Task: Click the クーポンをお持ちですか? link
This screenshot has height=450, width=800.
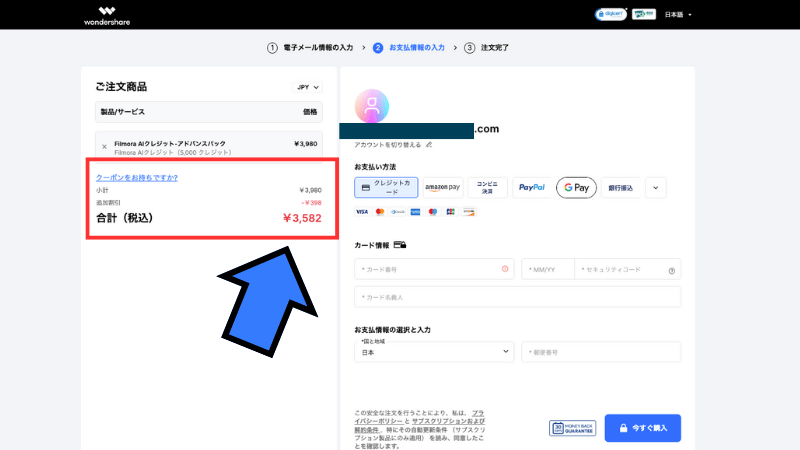Action: [137, 178]
